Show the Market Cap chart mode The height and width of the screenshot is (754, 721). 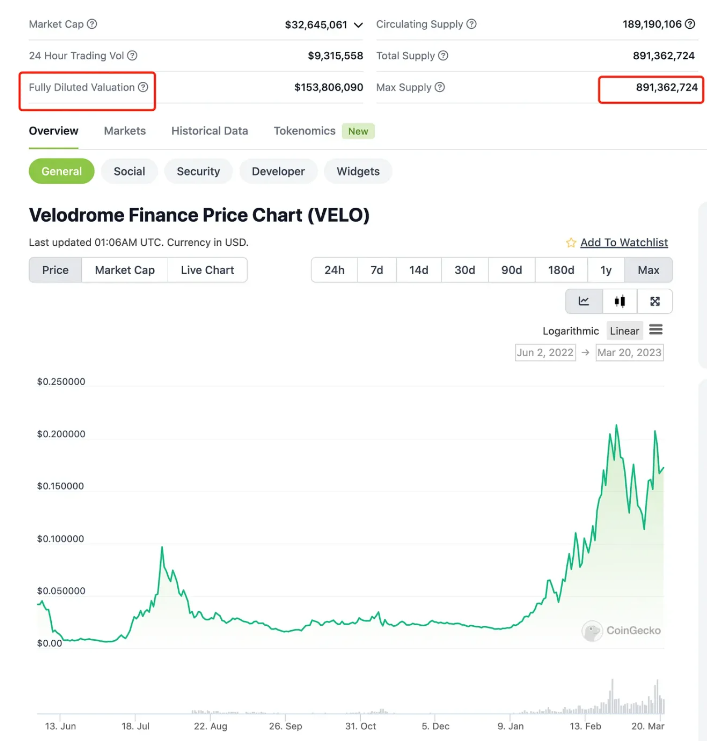click(x=125, y=270)
